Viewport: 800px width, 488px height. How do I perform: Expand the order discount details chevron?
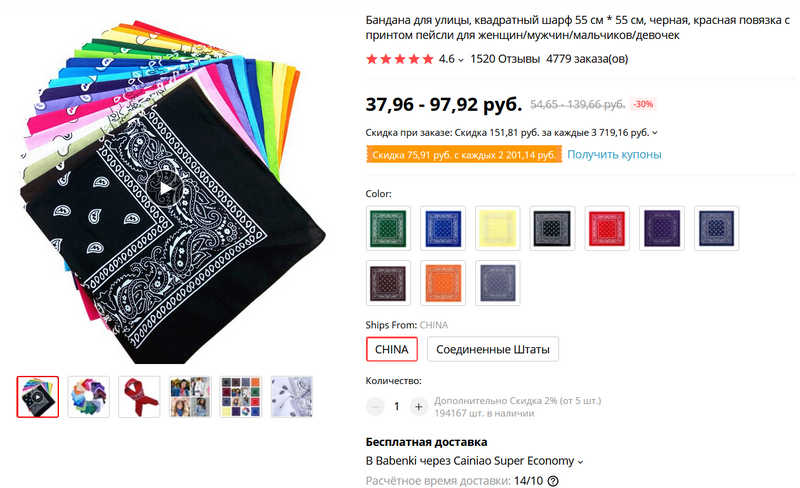click(654, 132)
